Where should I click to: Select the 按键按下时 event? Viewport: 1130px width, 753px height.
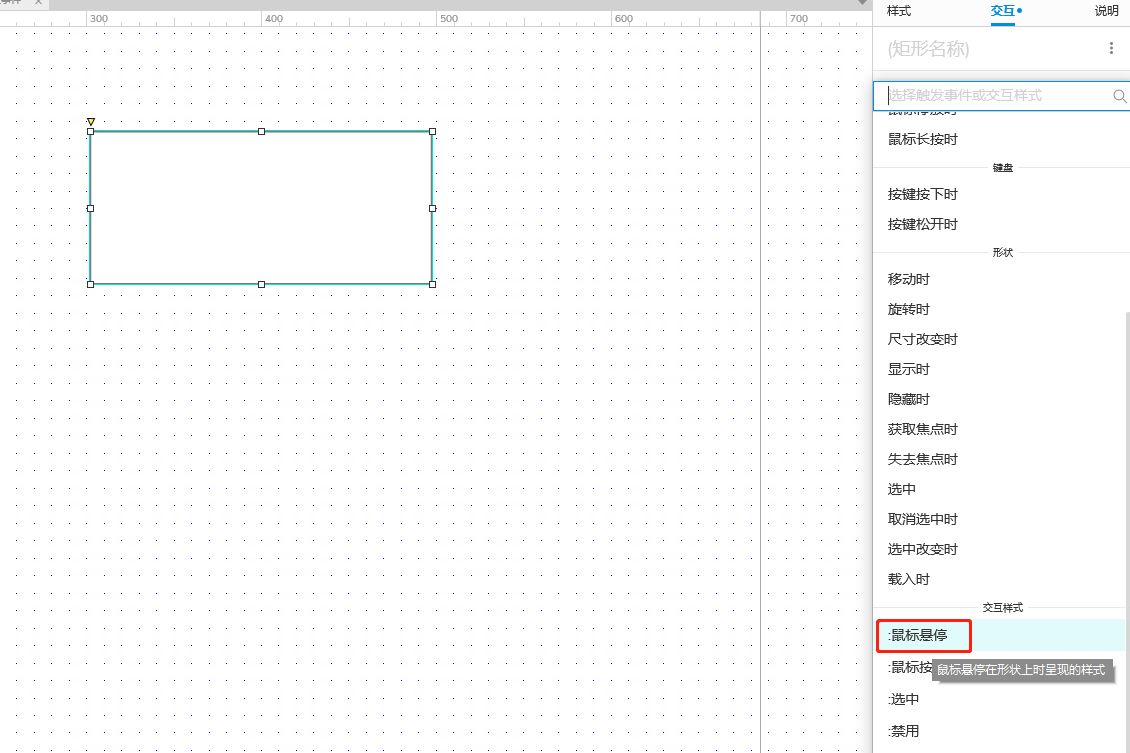click(922, 194)
